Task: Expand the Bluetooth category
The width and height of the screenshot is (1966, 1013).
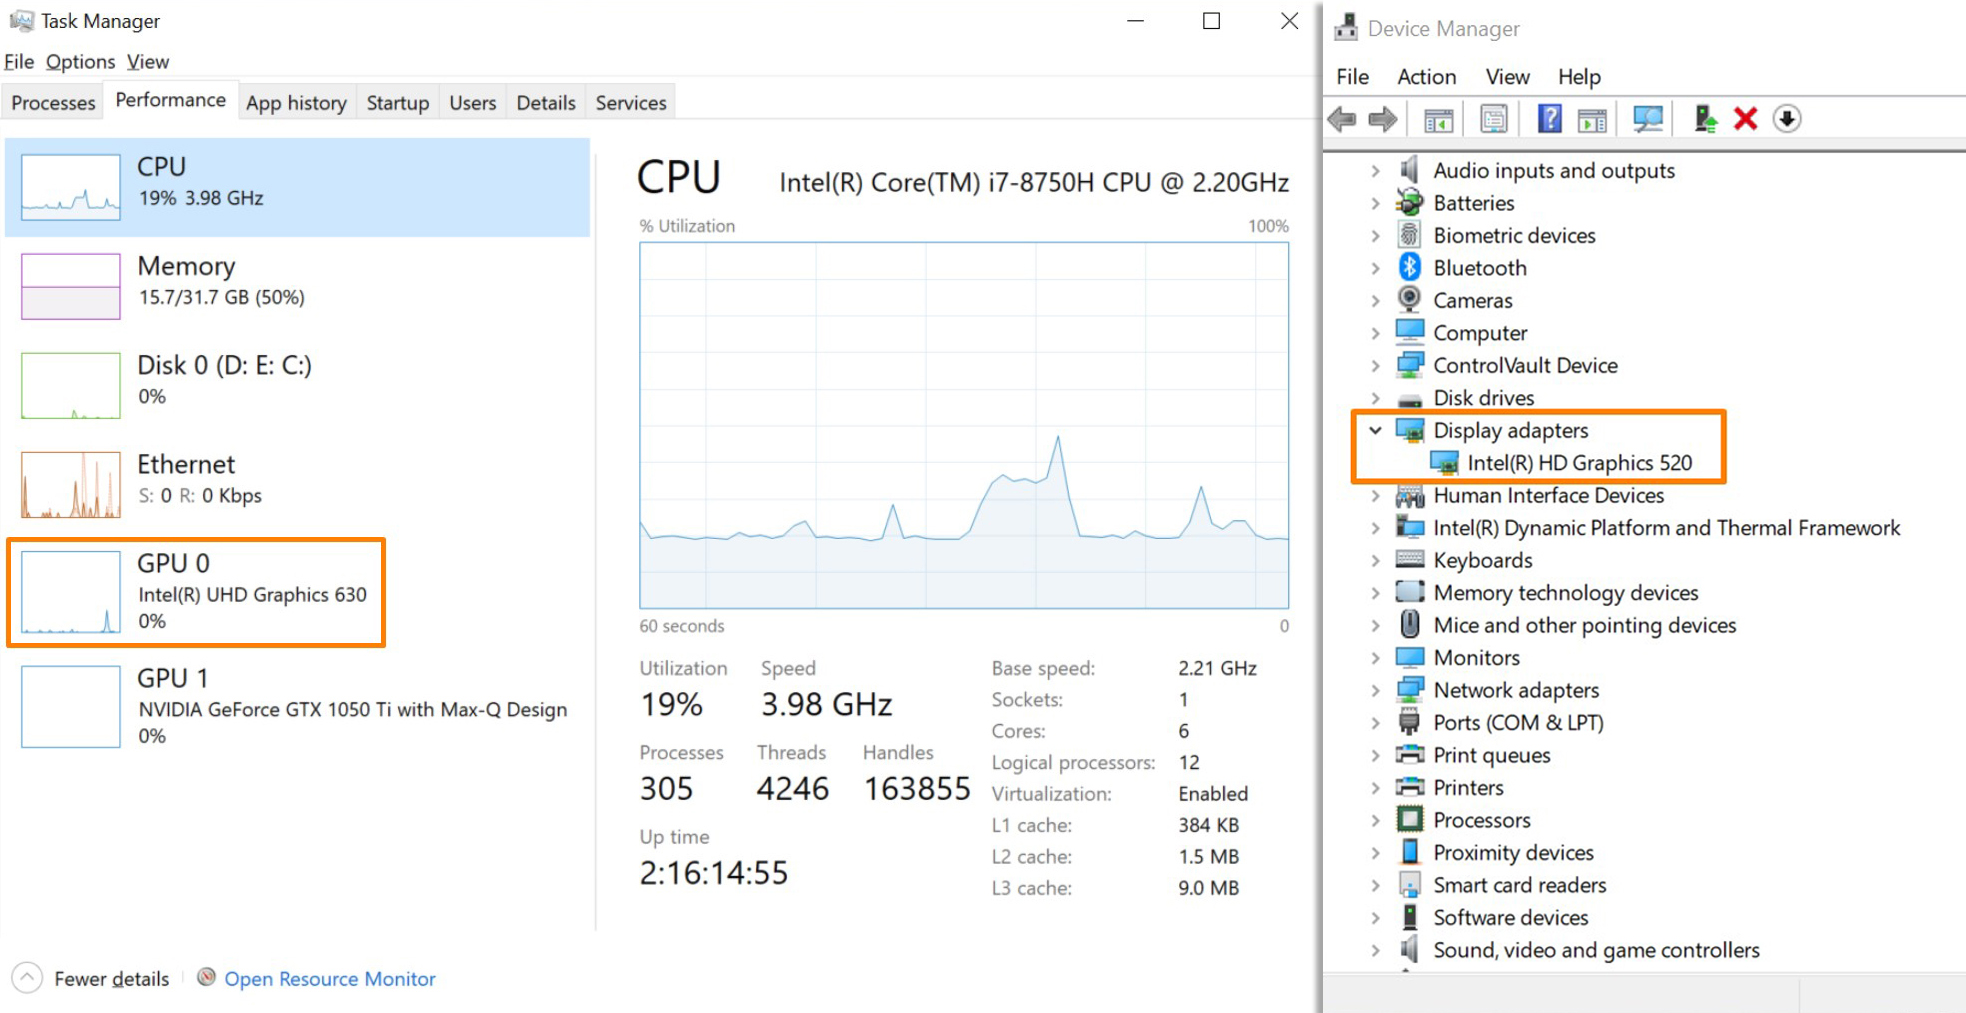Action: (x=1377, y=267)
